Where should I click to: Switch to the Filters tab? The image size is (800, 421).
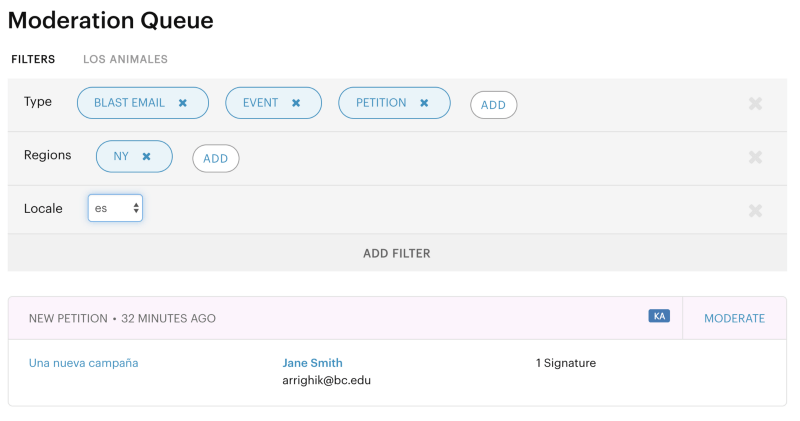tap(33, 59)
